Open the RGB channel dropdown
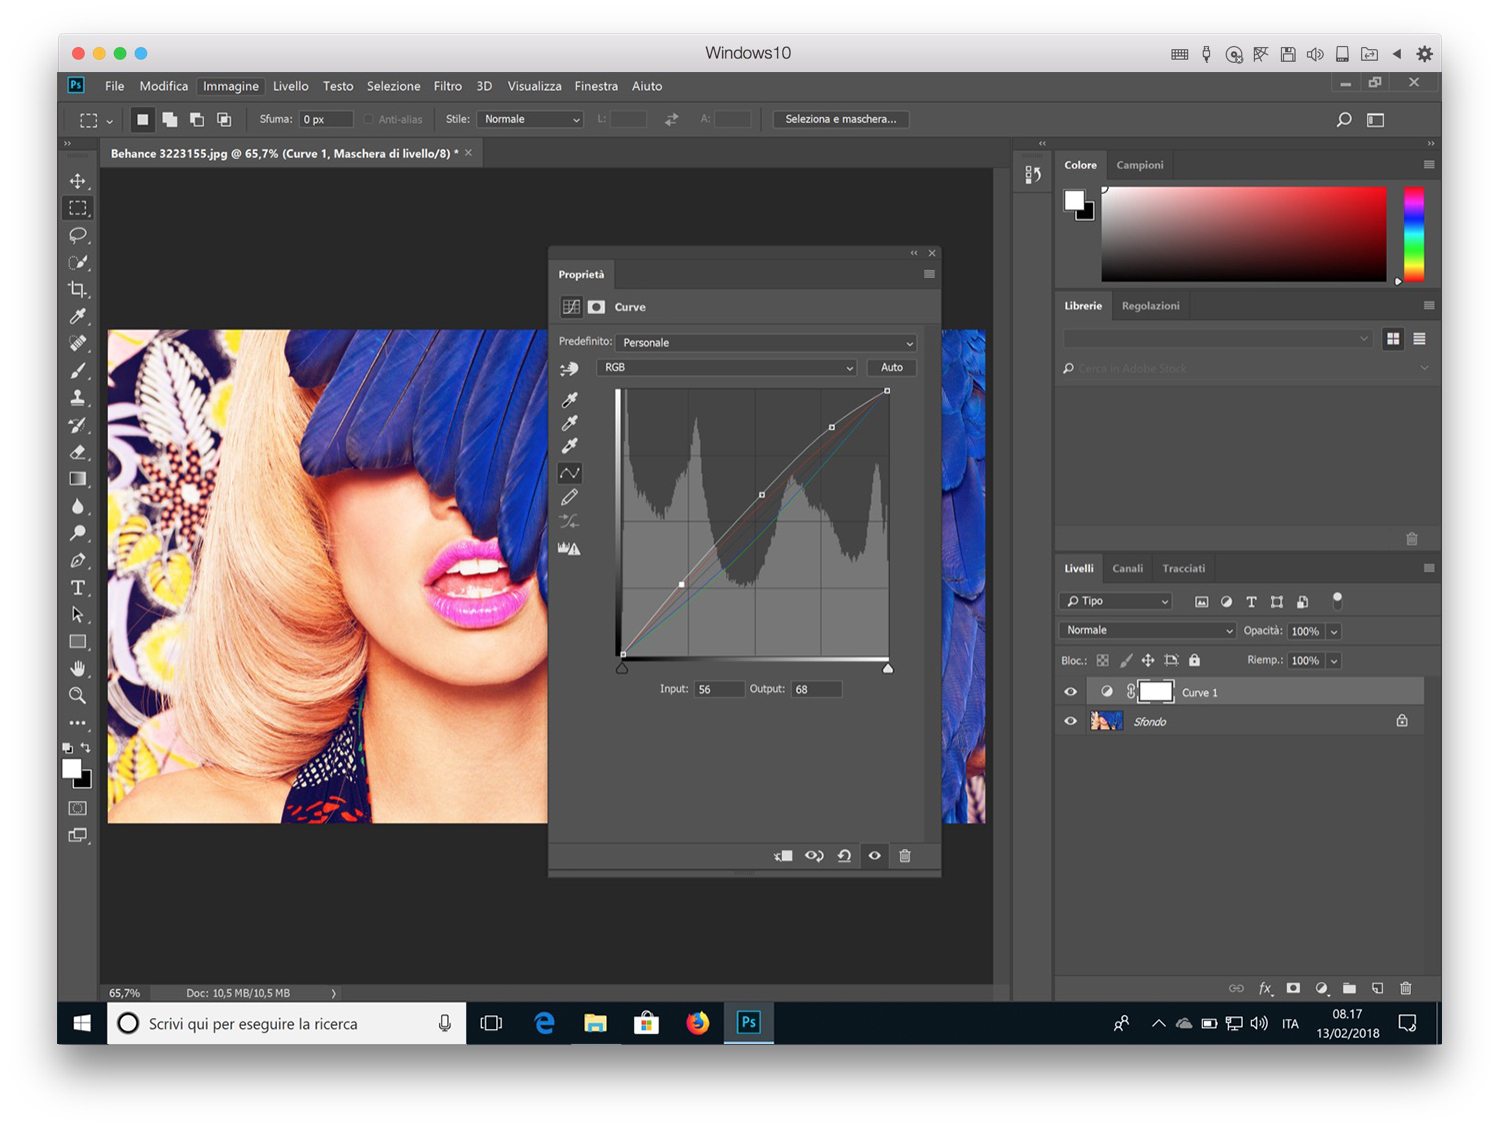The image size is (1500, 1128). coord(727,368)
